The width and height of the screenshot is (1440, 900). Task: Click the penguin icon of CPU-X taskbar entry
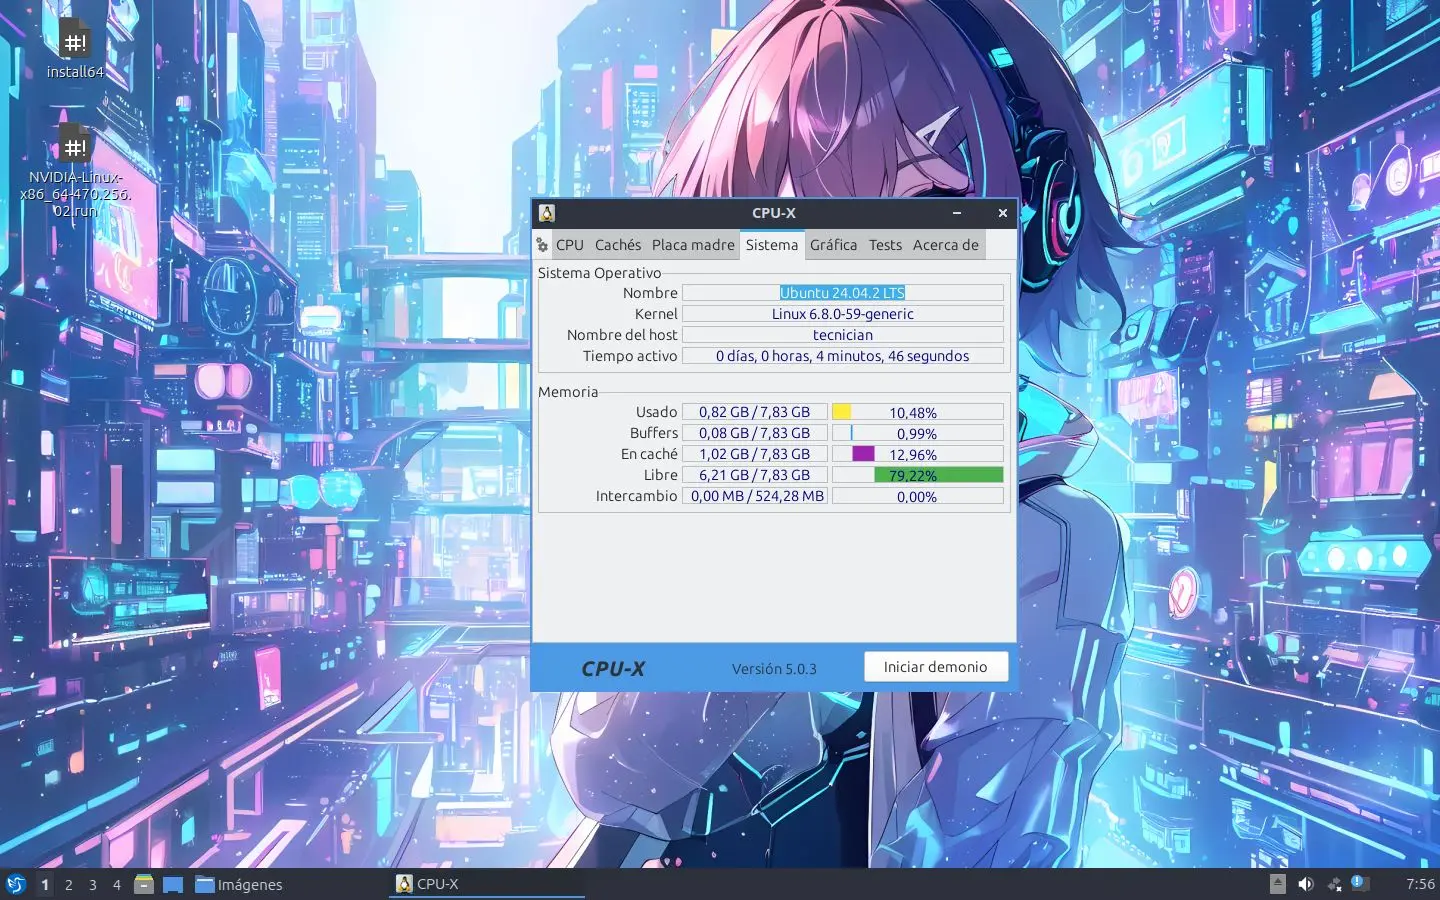click(x=404, y=884)
